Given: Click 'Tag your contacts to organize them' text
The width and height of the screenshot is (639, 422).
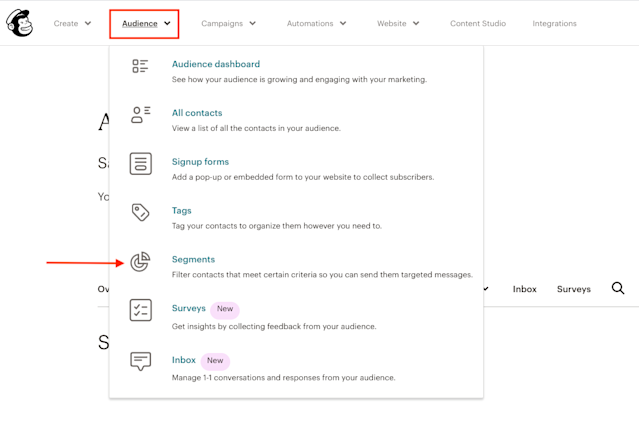Looking at the screenshot, I should pos(277,226).
